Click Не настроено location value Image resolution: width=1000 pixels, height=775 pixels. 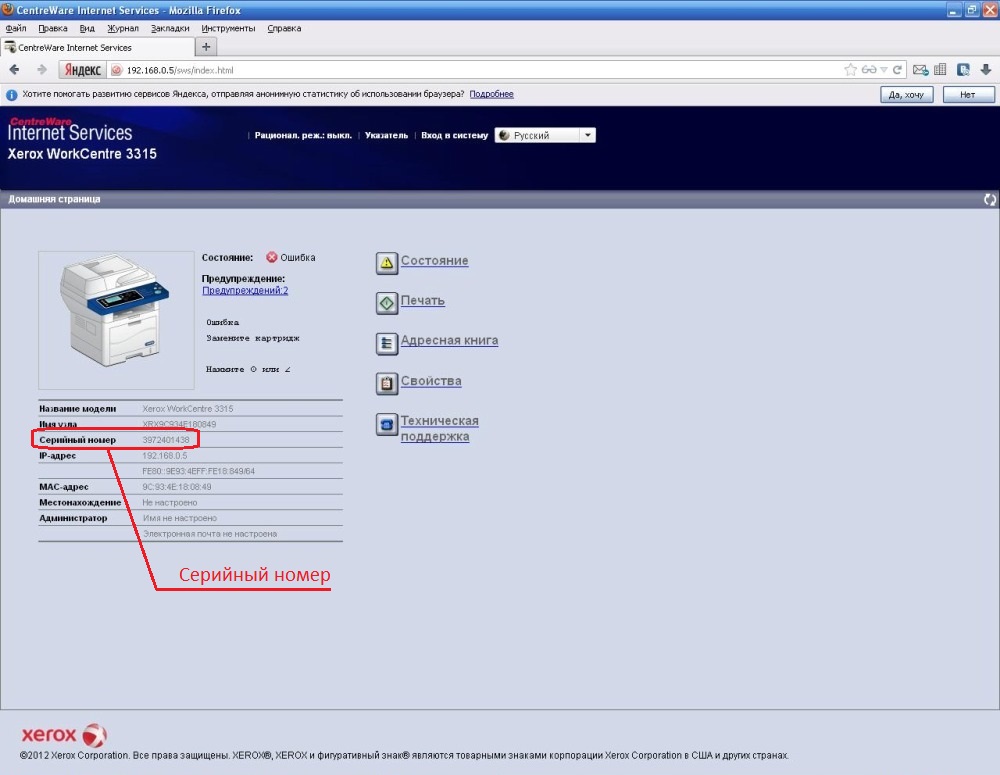point(170,503)
